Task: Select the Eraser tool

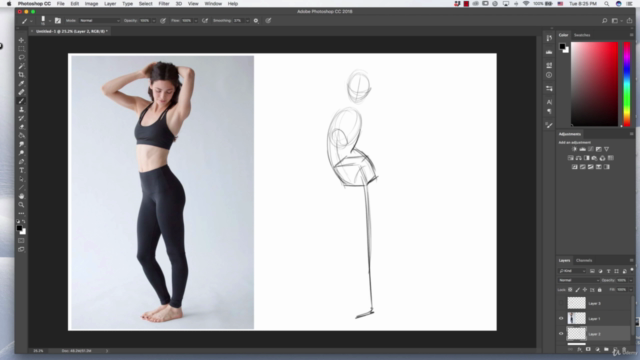Action: pyautogui.click(x=21, y=127)
